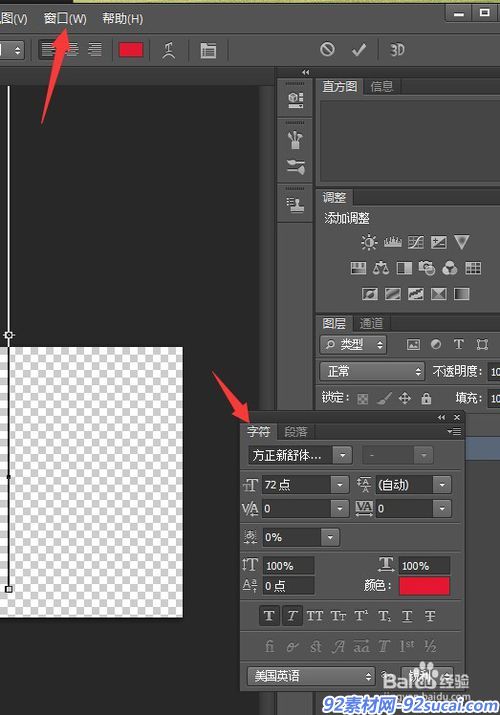The width and height of the screenshot is (500, 715).
Task: Add a black and white adjustment
Action: pos(404,268)
